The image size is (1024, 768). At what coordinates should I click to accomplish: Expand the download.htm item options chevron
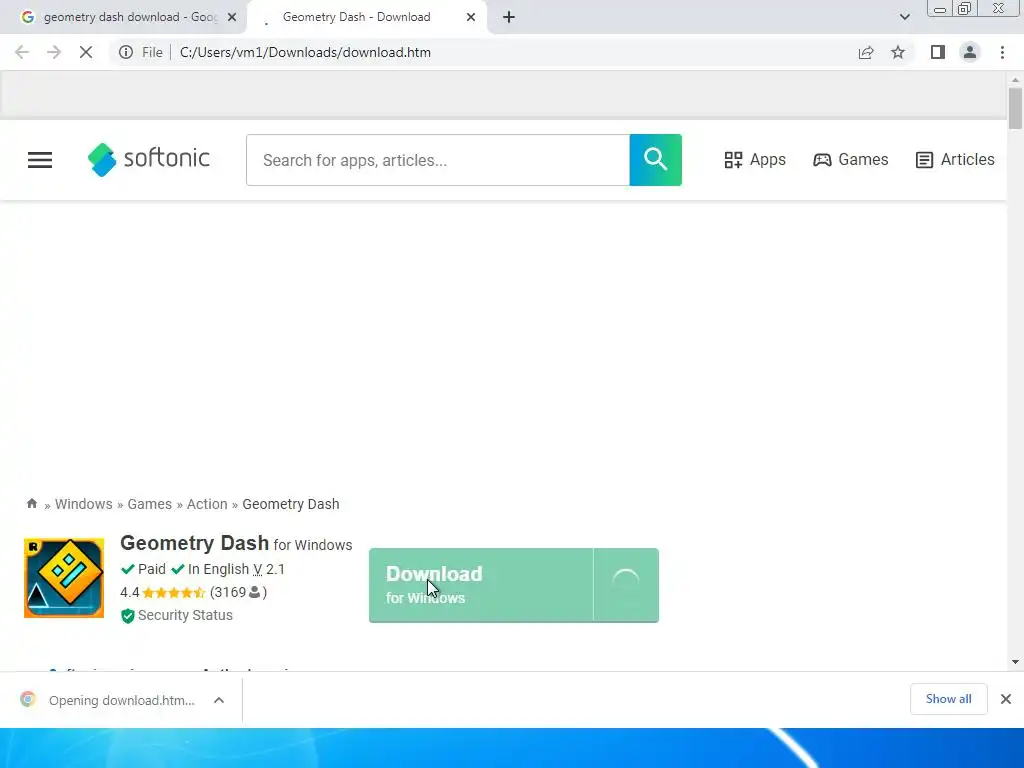point(219,700)
